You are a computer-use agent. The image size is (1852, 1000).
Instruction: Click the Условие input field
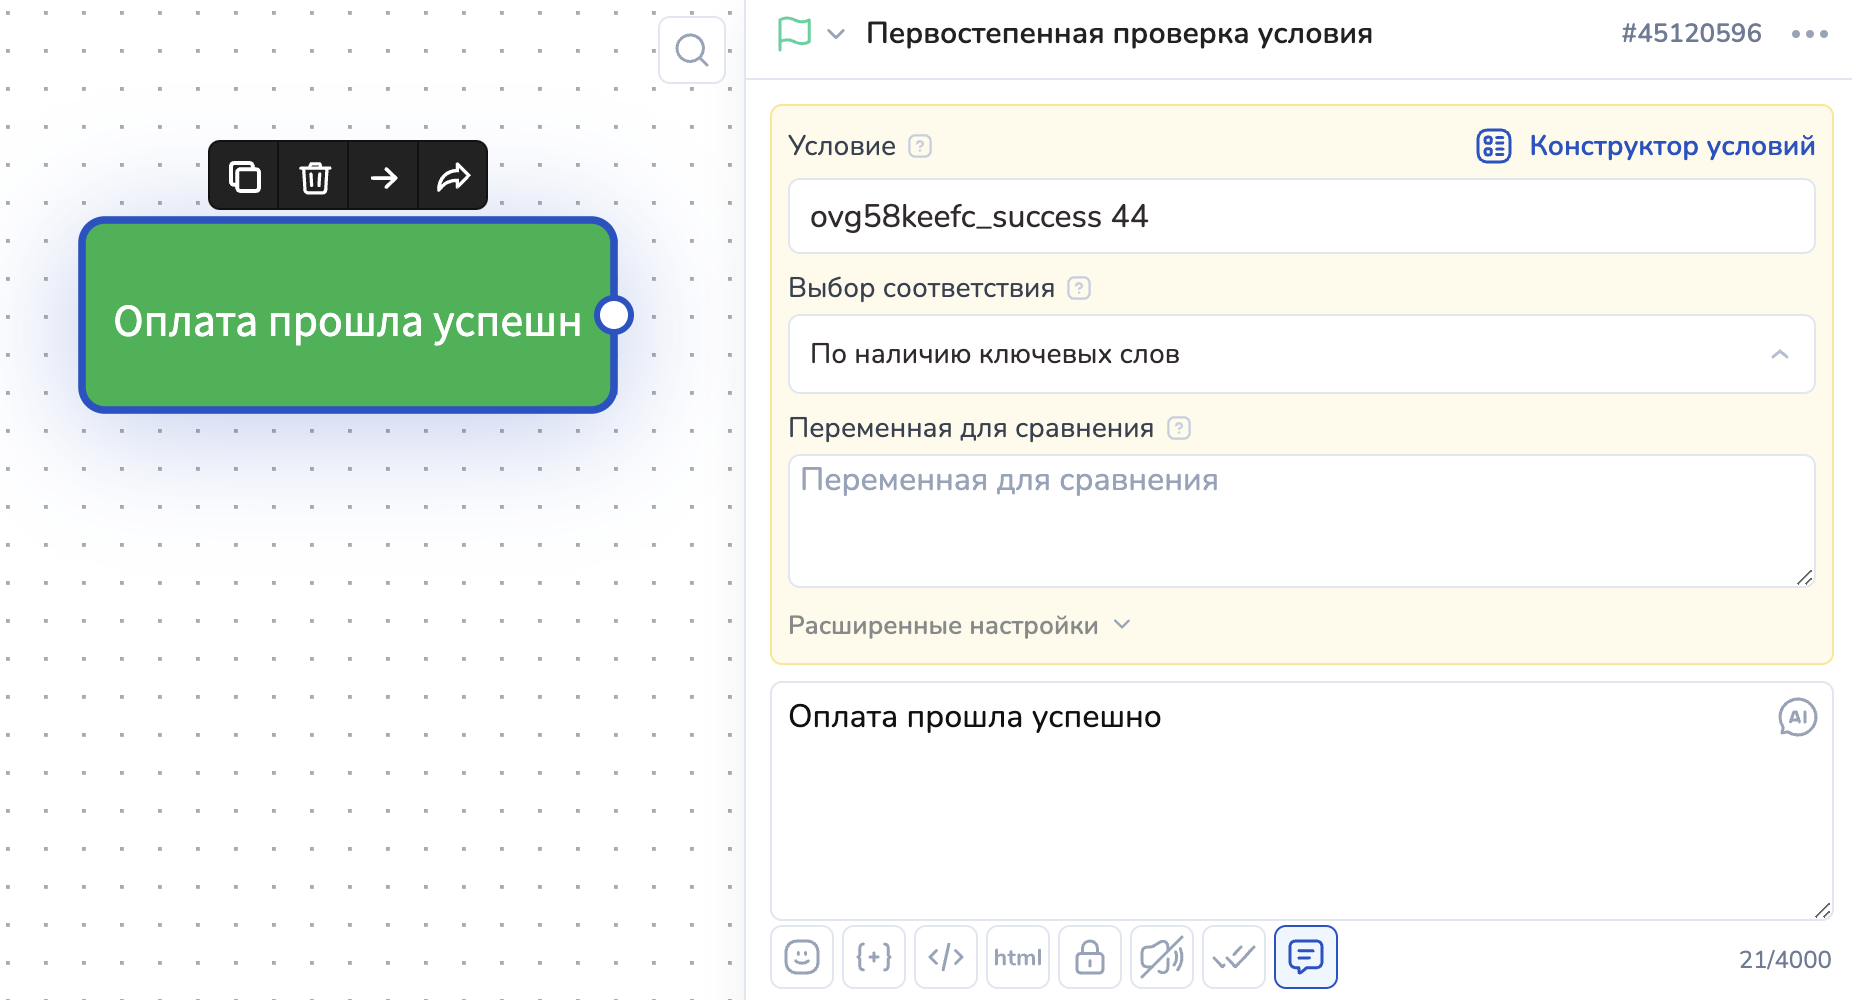tap(1301, 217)
